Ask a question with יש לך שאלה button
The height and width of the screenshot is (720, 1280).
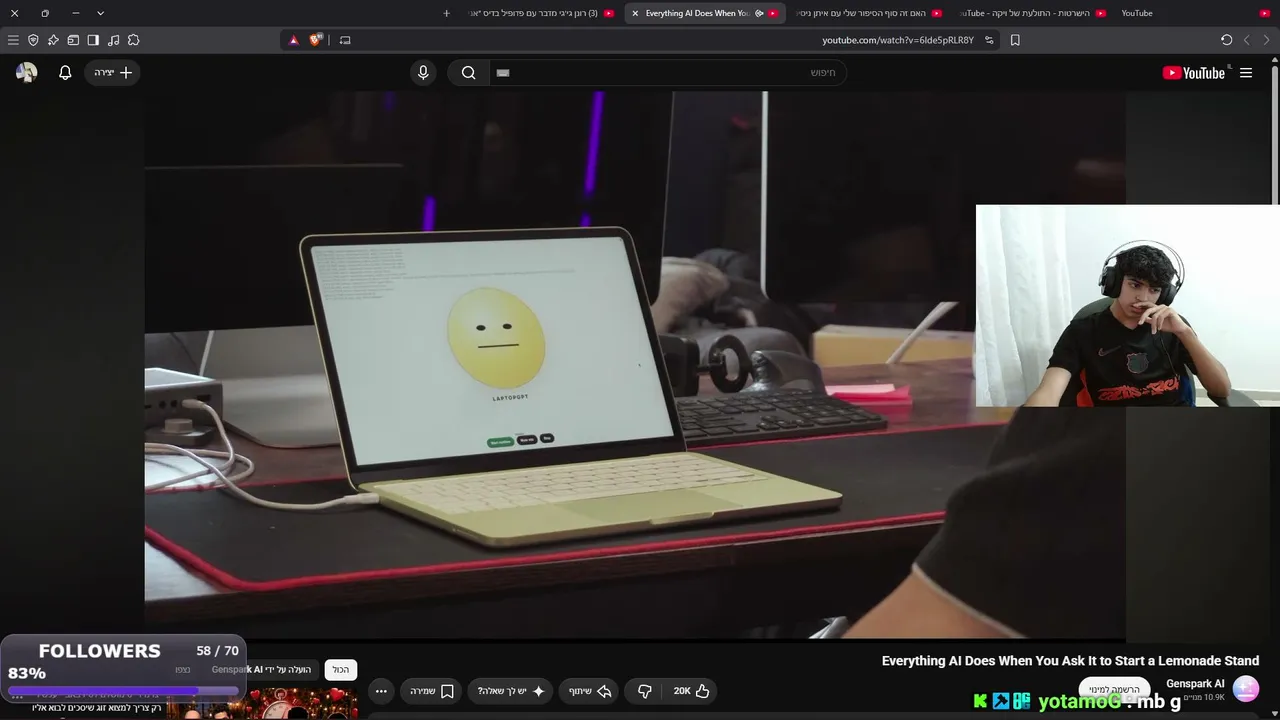[510, 691]
